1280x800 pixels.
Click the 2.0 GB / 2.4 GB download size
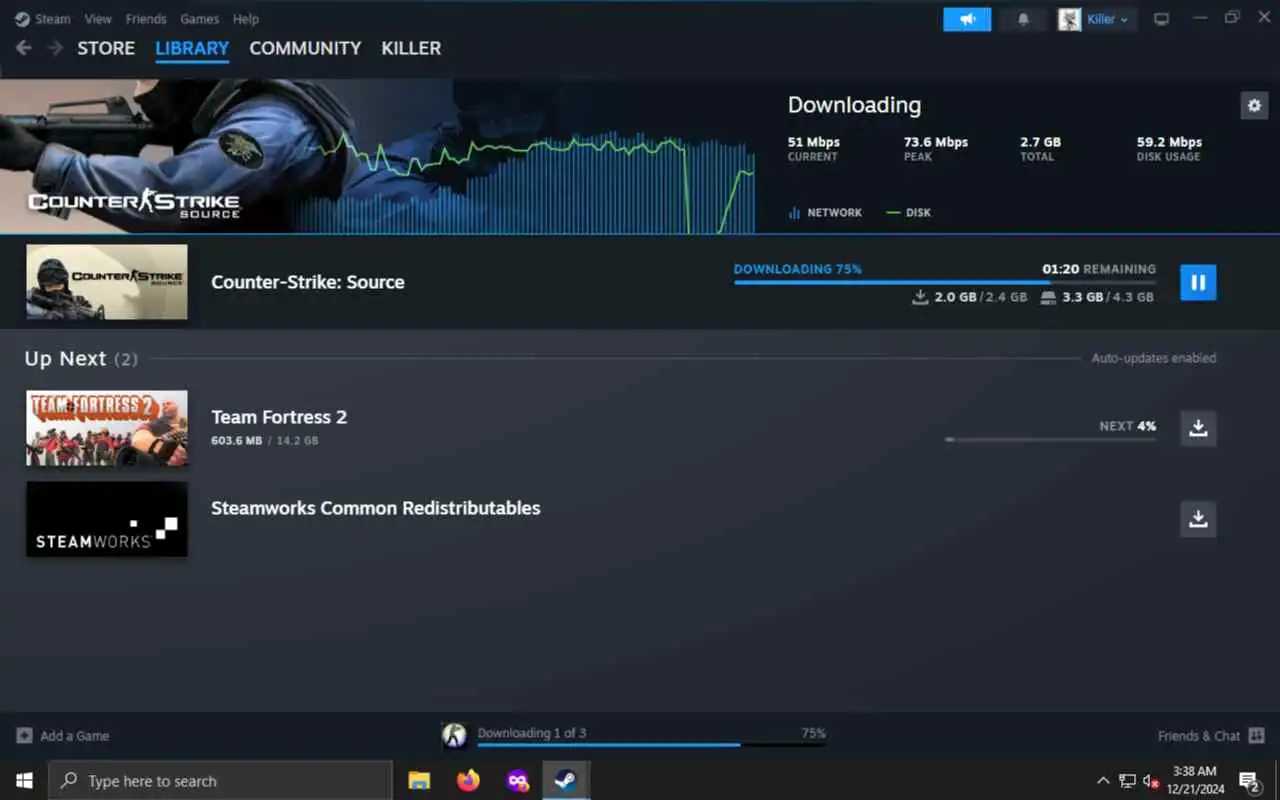coord(970,297)
